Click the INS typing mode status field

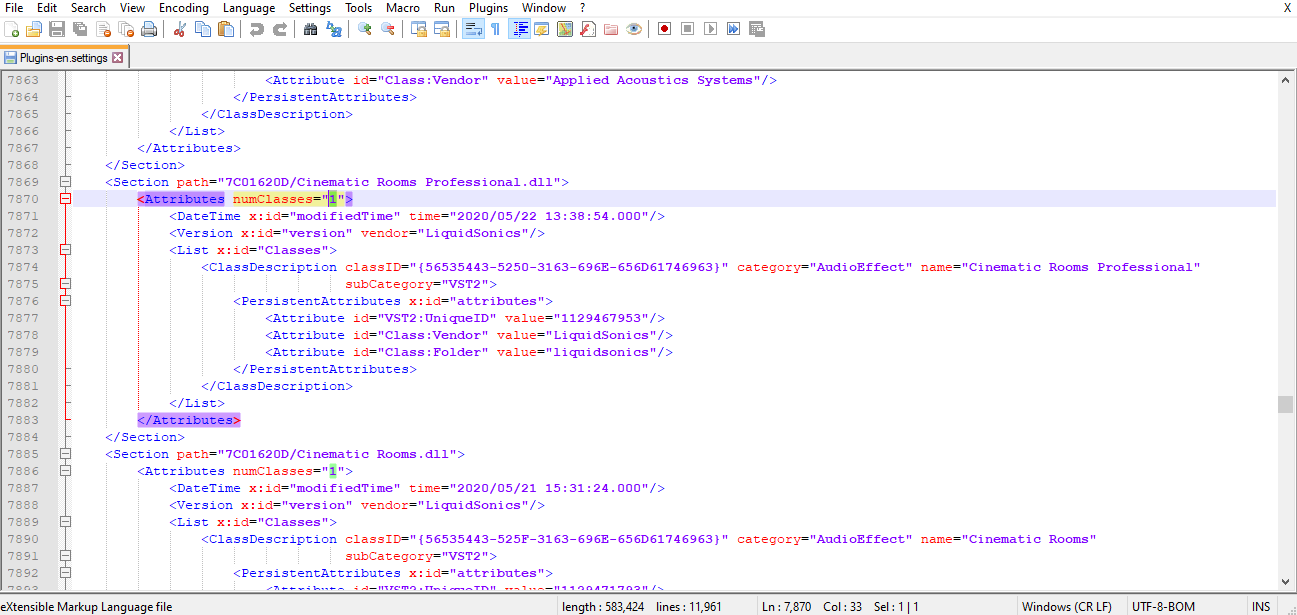click(x=1261, y=607)
